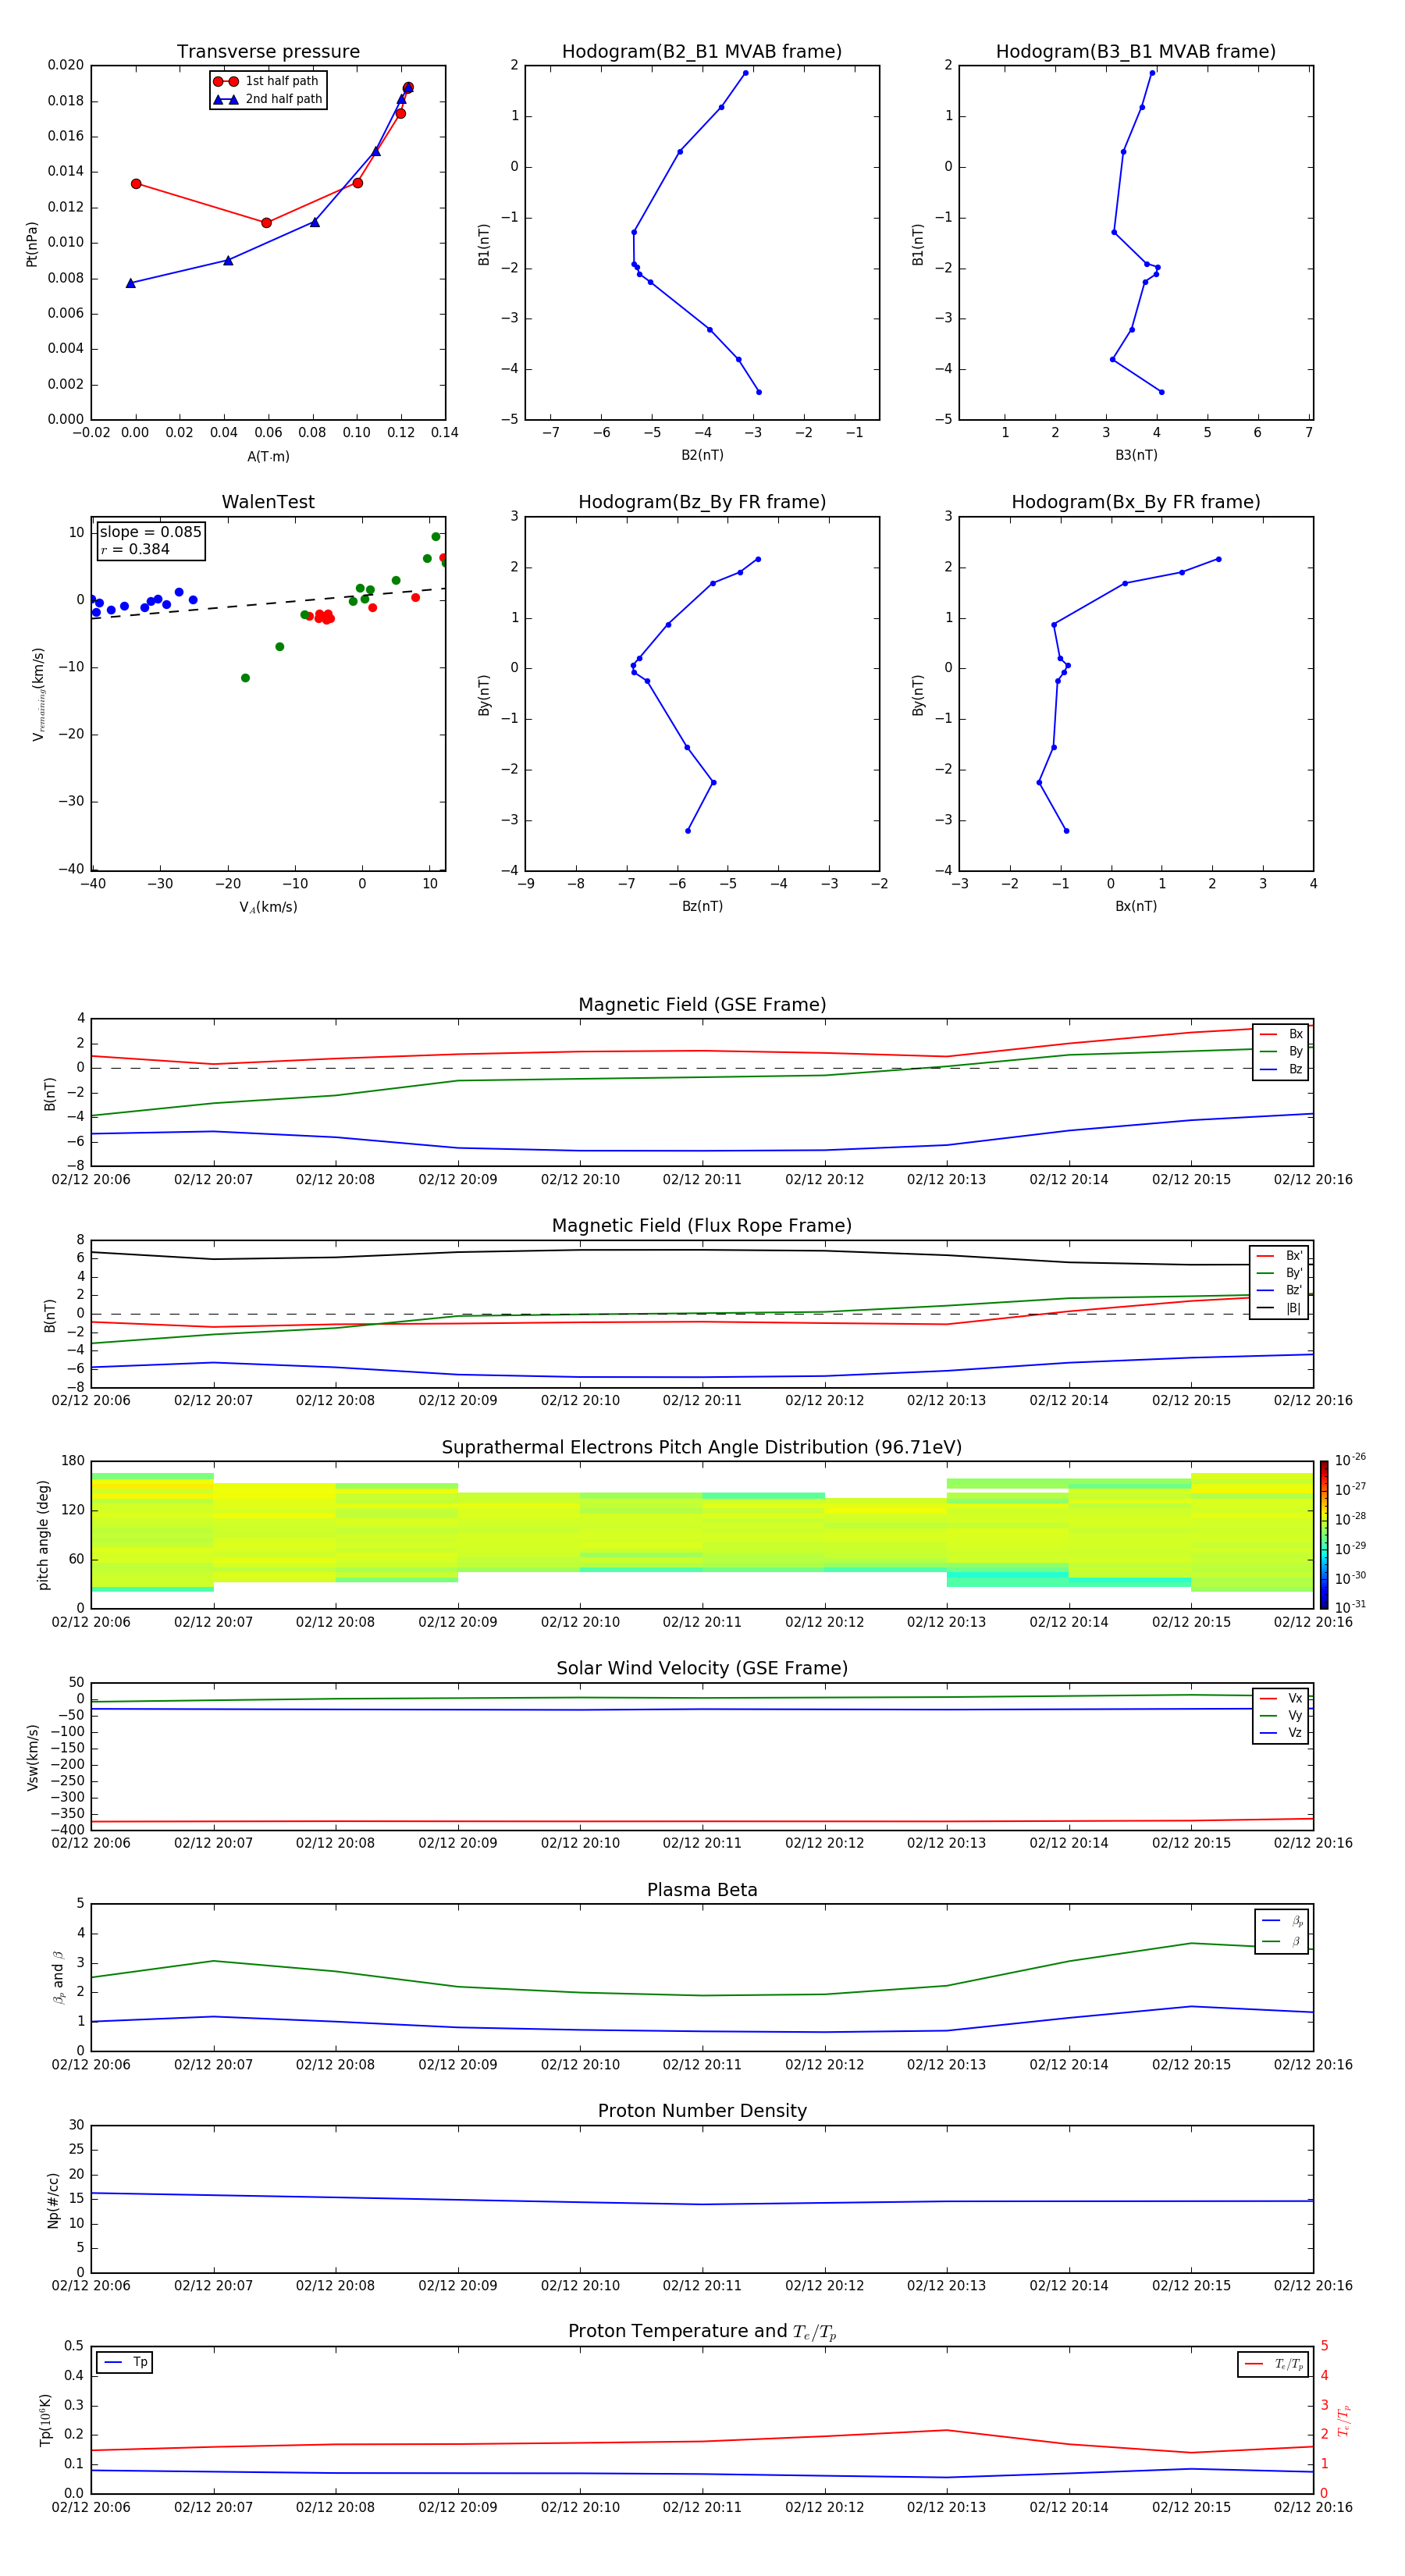
Task: Click the 'Magnetic Field (Flux Rope Frame)' title
Action: pyautogui.click(x=702, y=1226)
